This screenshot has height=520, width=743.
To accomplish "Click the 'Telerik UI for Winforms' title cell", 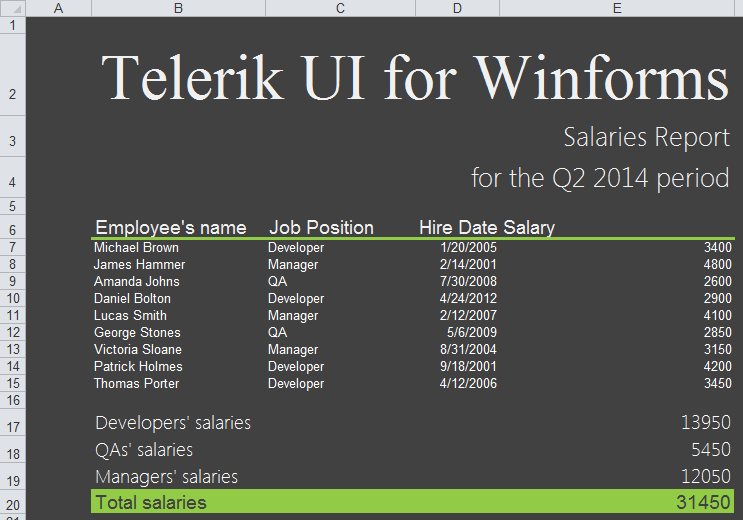I will [415, 77].
